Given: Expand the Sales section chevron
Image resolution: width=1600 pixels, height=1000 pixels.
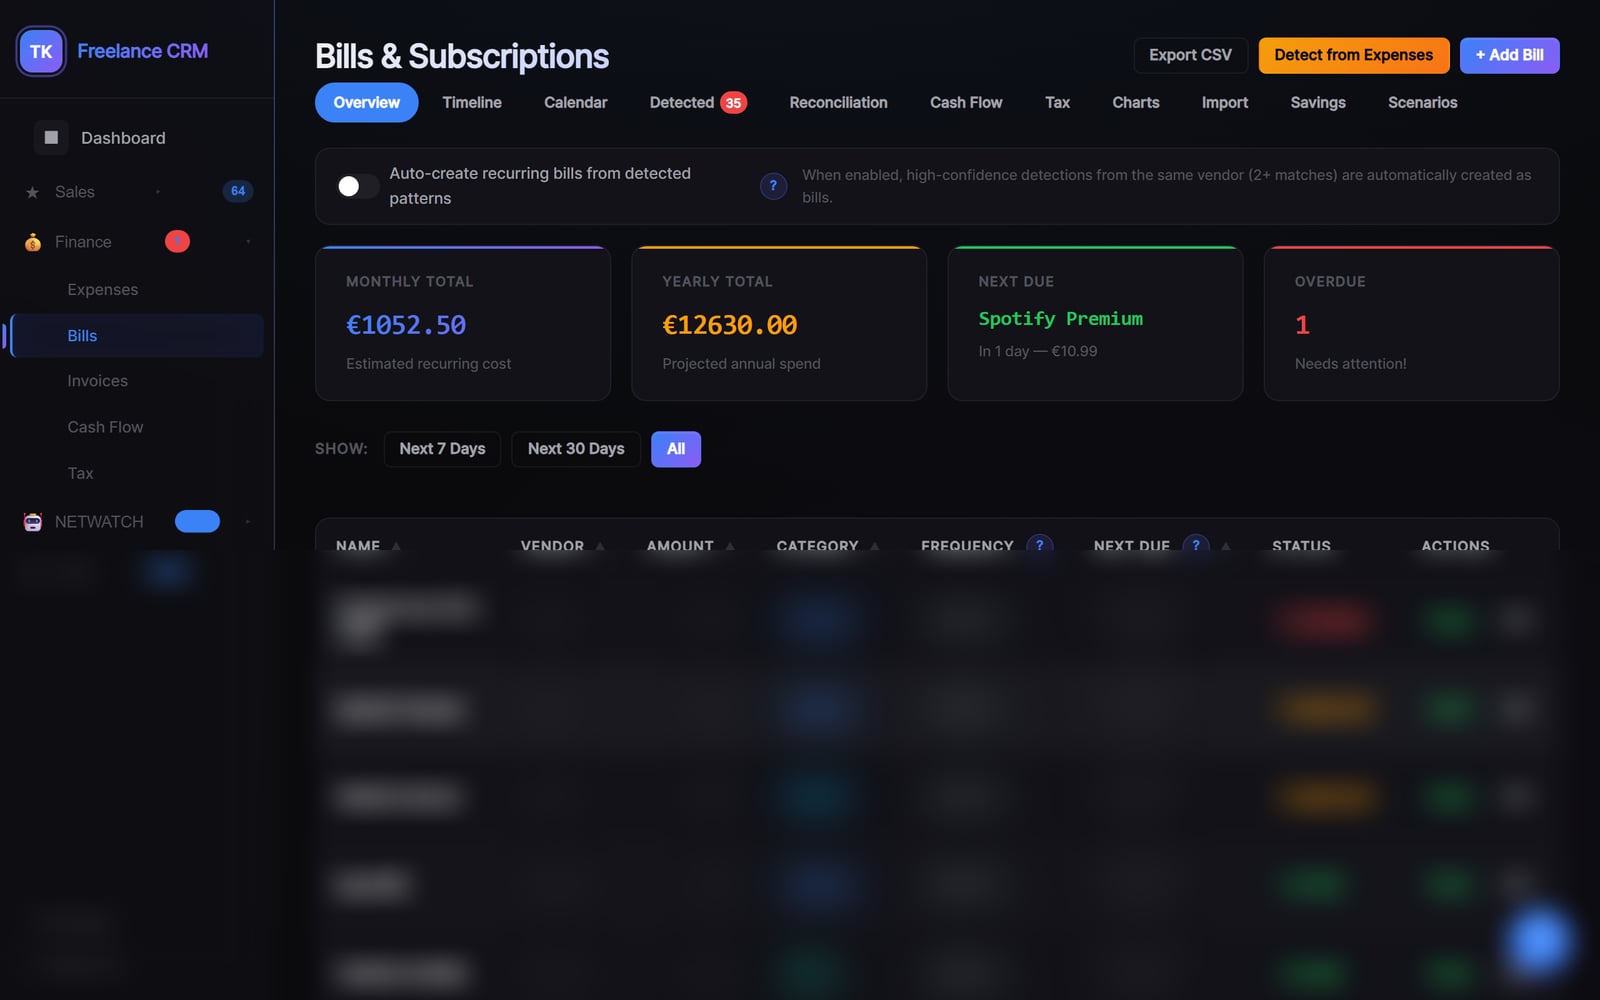Looking at the screenshot, I should coord(157,191).
